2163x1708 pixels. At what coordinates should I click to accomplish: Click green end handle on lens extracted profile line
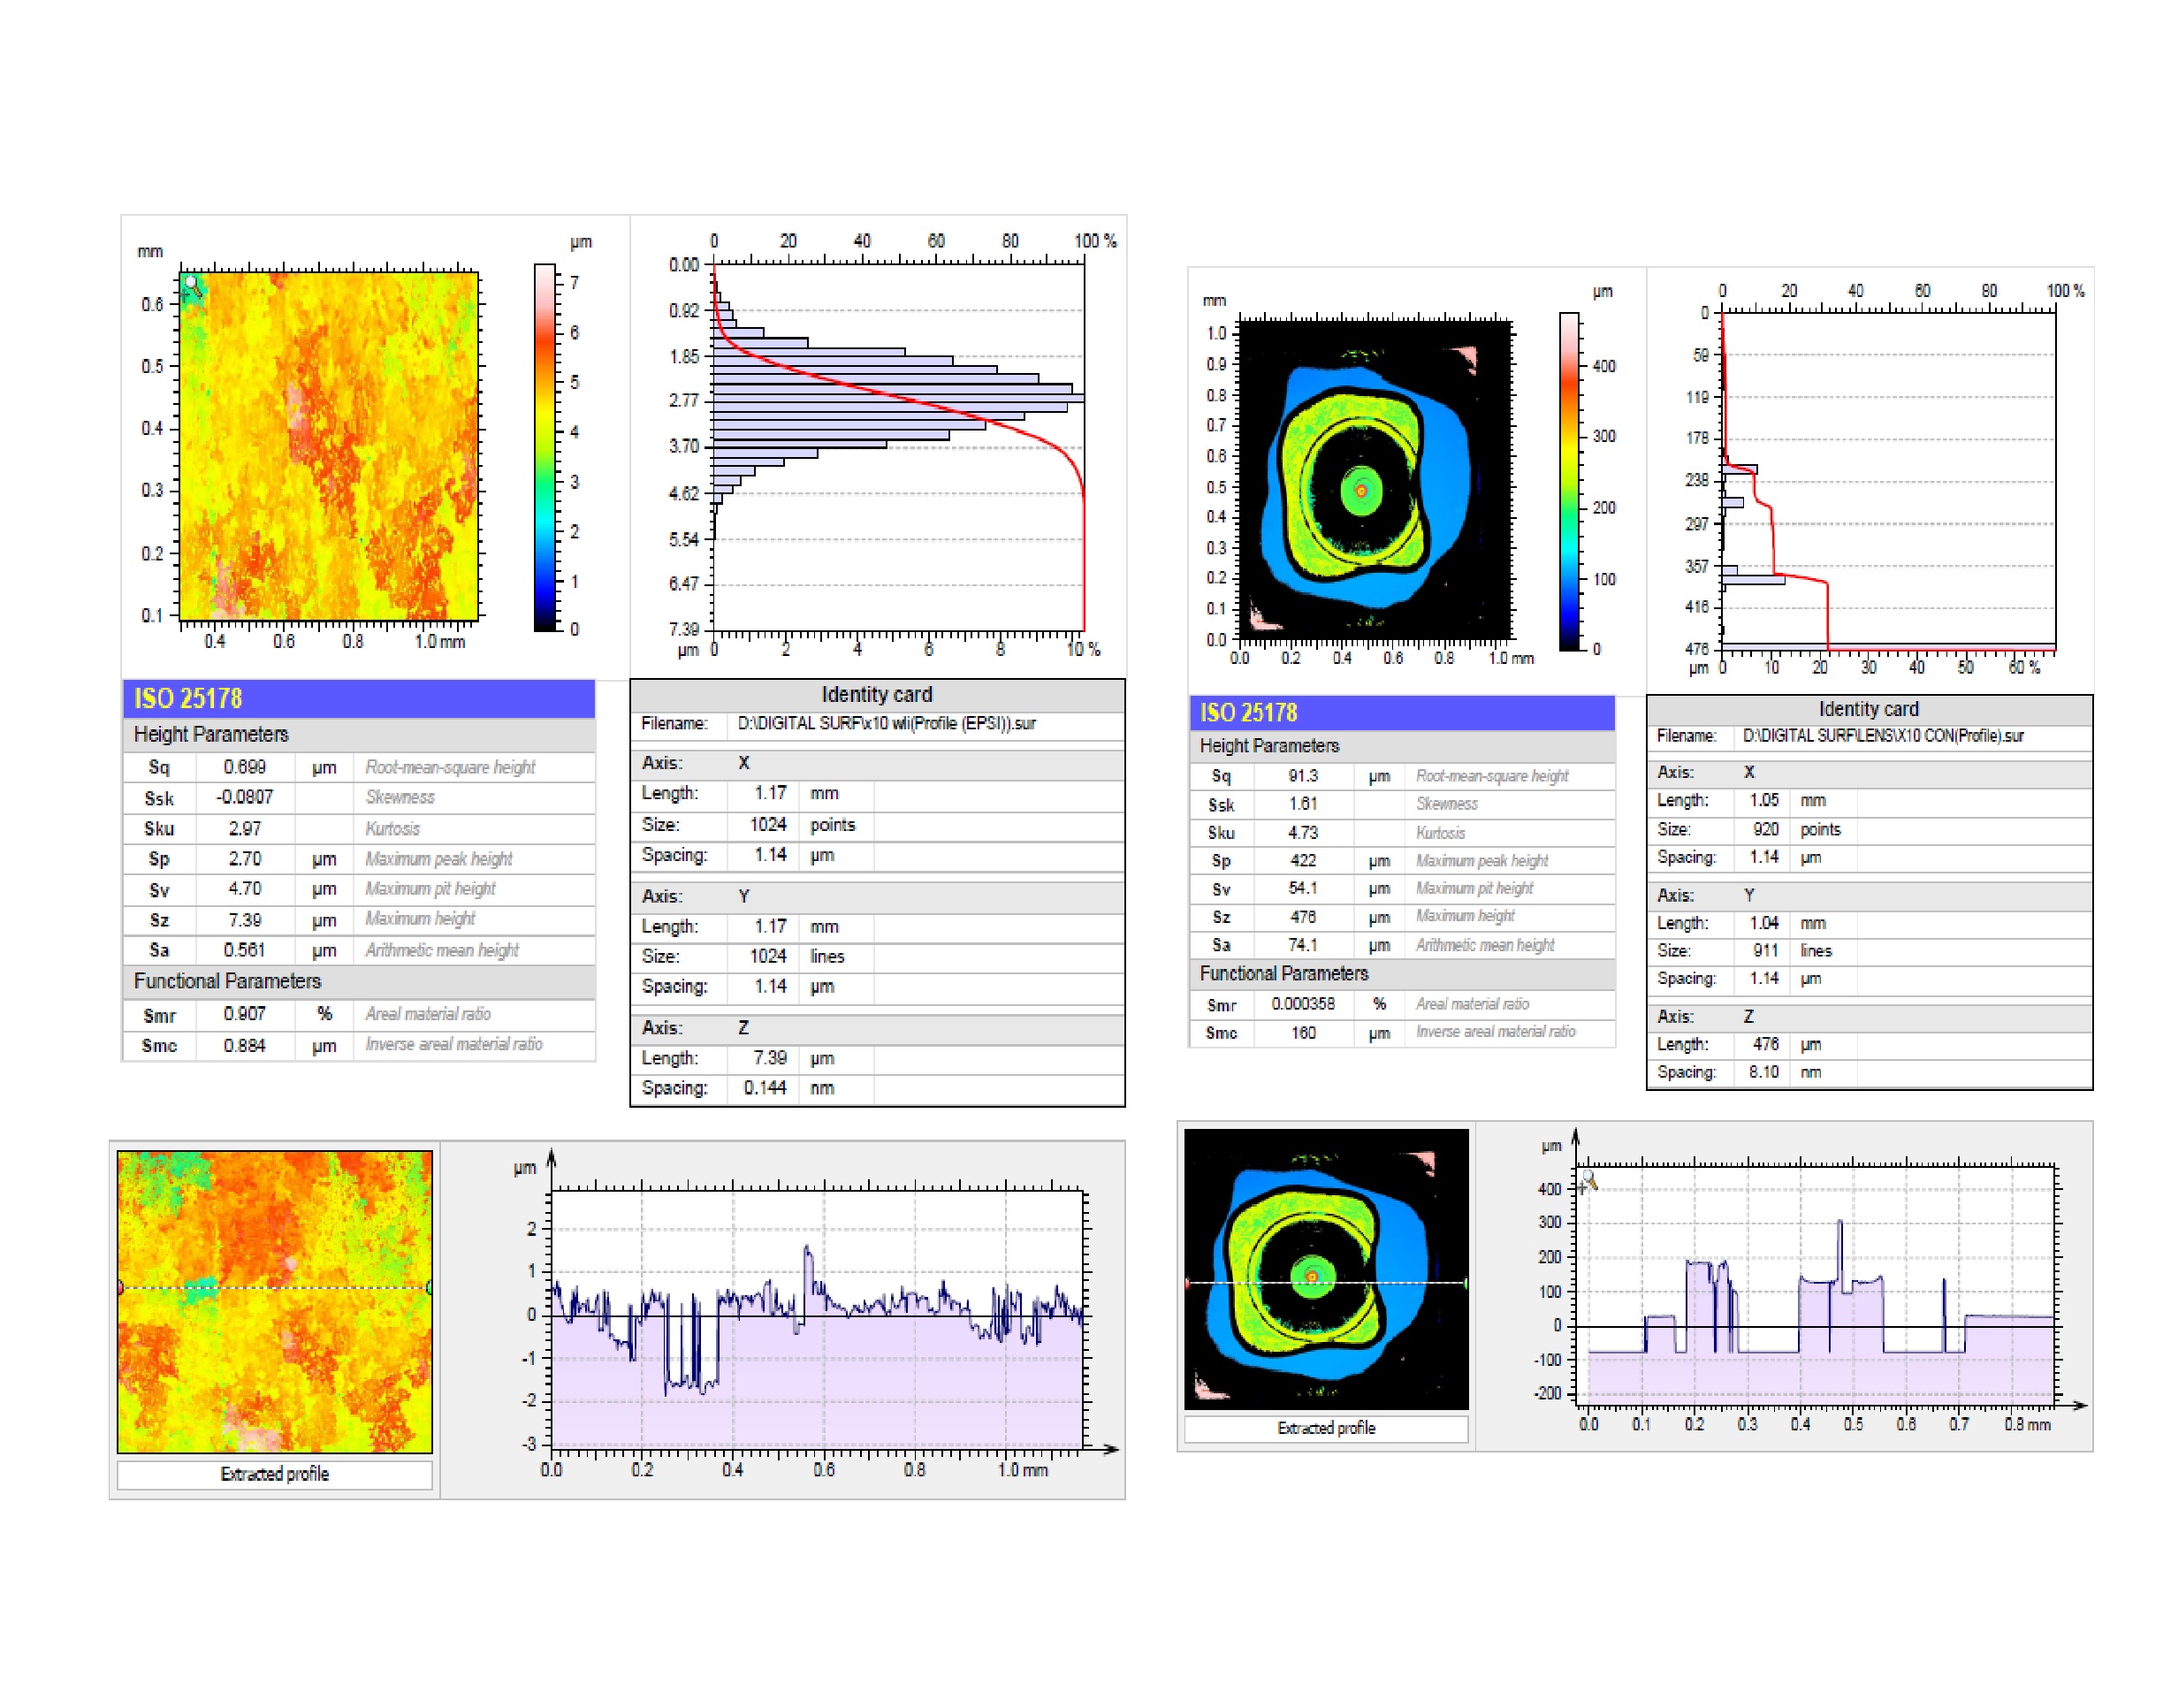[1466, 1282]
